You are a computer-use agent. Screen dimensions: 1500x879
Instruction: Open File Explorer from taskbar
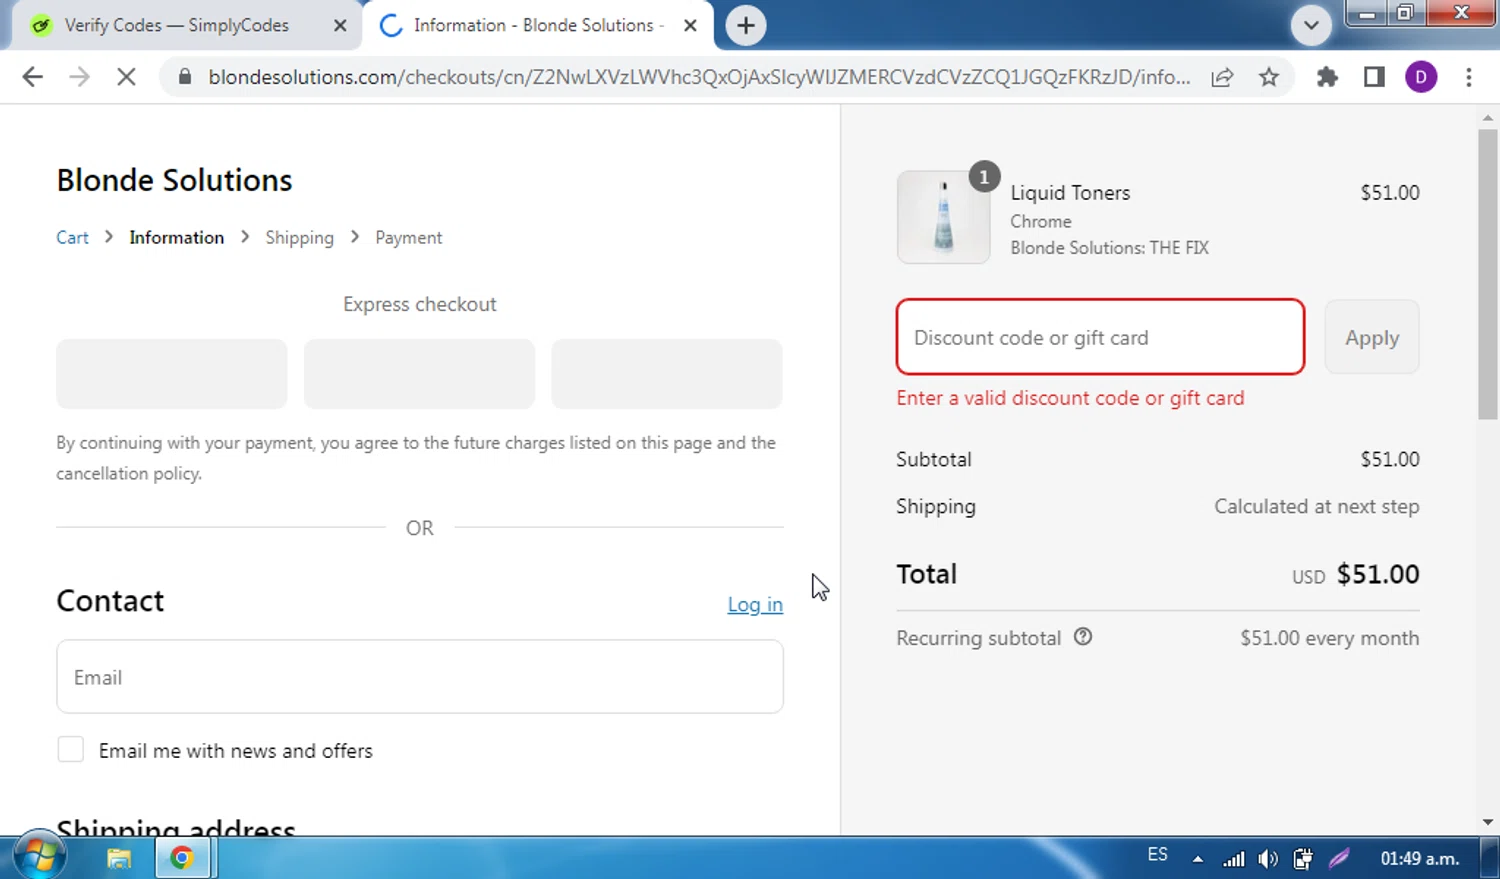pos(119,858)
